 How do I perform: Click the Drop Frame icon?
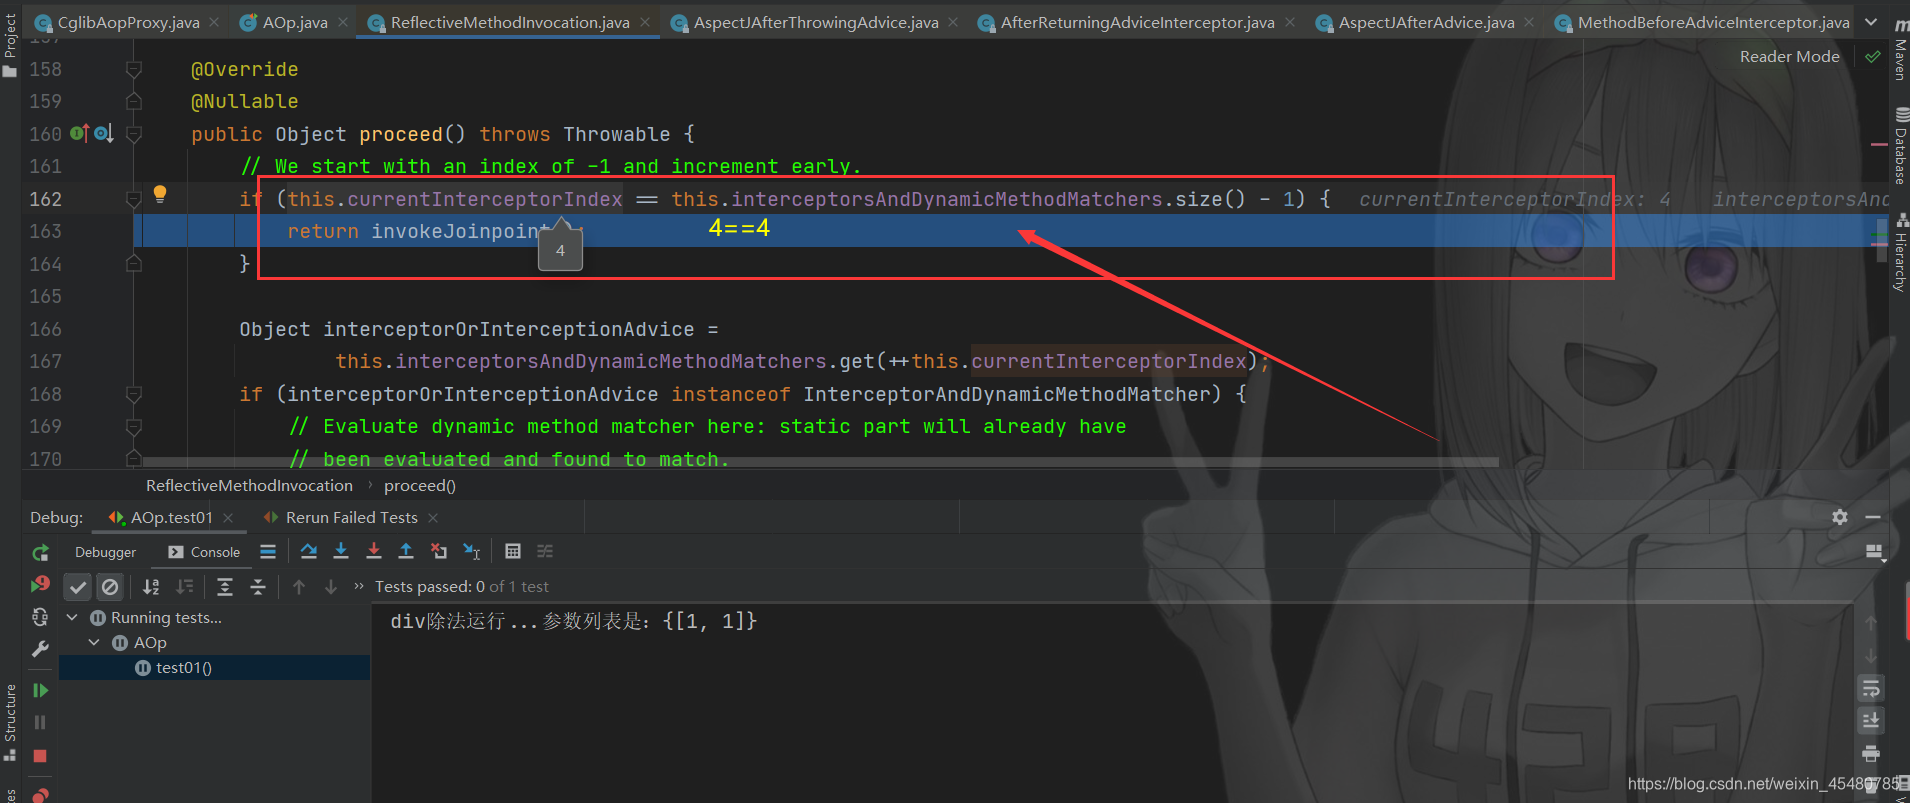click(x=439, y=551)
